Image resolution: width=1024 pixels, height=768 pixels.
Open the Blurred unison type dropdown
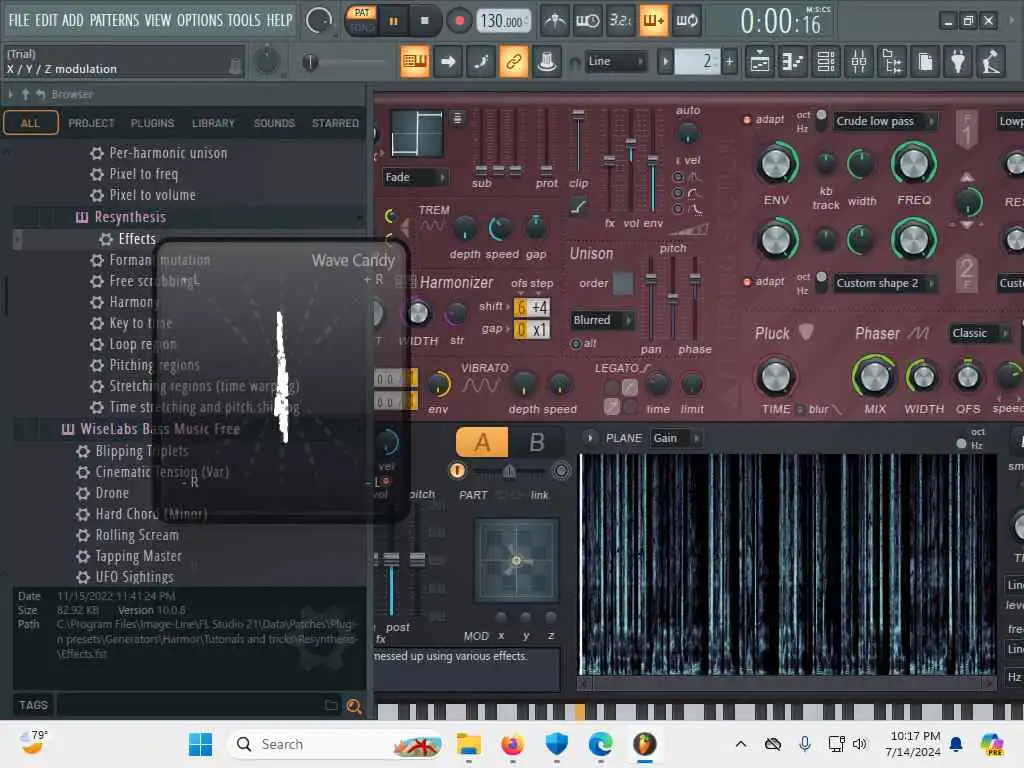point(602,320)
